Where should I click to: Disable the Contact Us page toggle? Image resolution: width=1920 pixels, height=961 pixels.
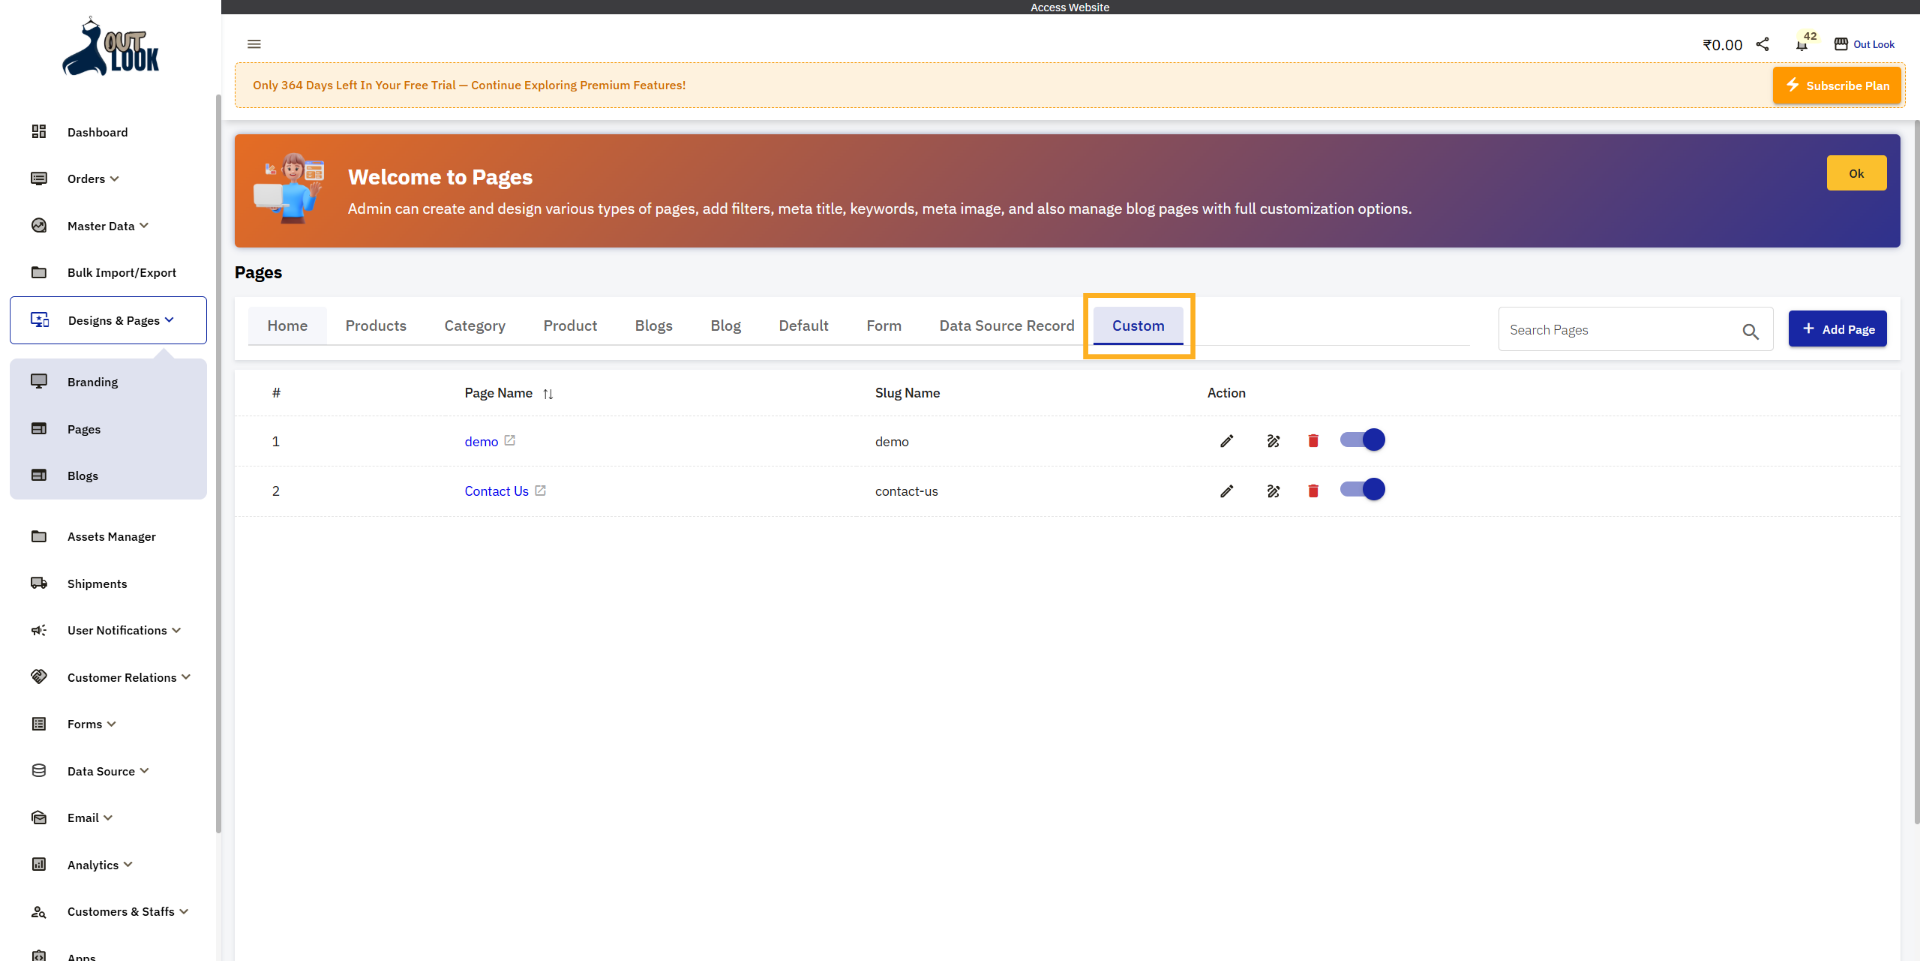coord(1362,490)
